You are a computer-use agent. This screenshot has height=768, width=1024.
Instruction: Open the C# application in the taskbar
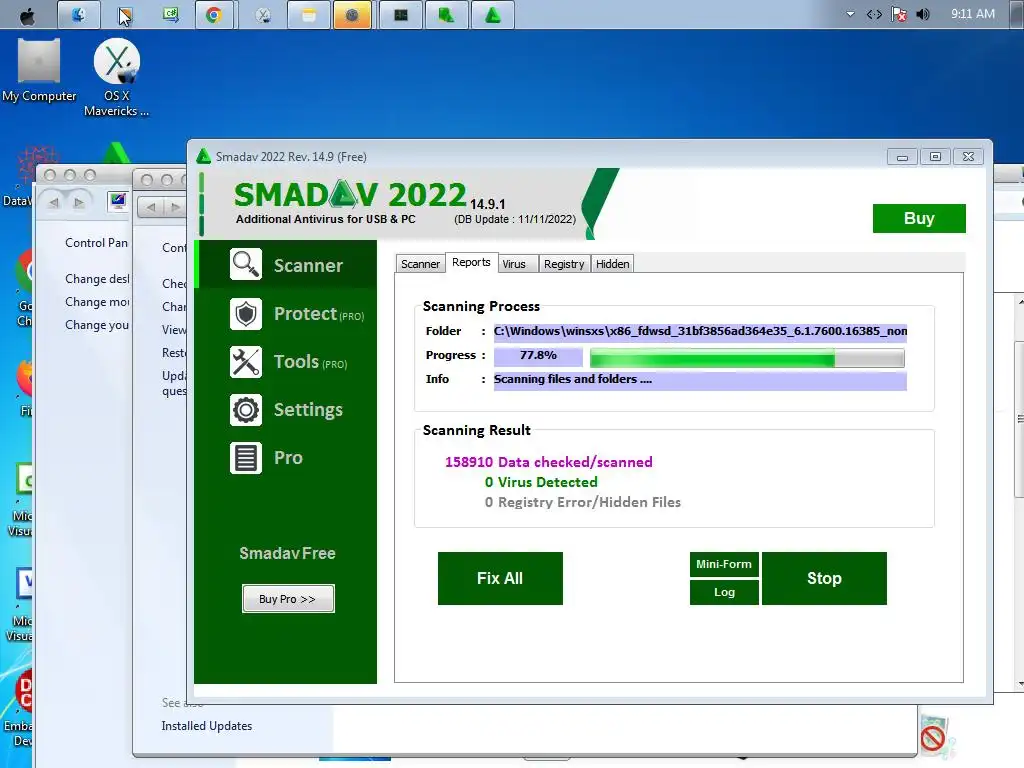click(x=170, y=15)
